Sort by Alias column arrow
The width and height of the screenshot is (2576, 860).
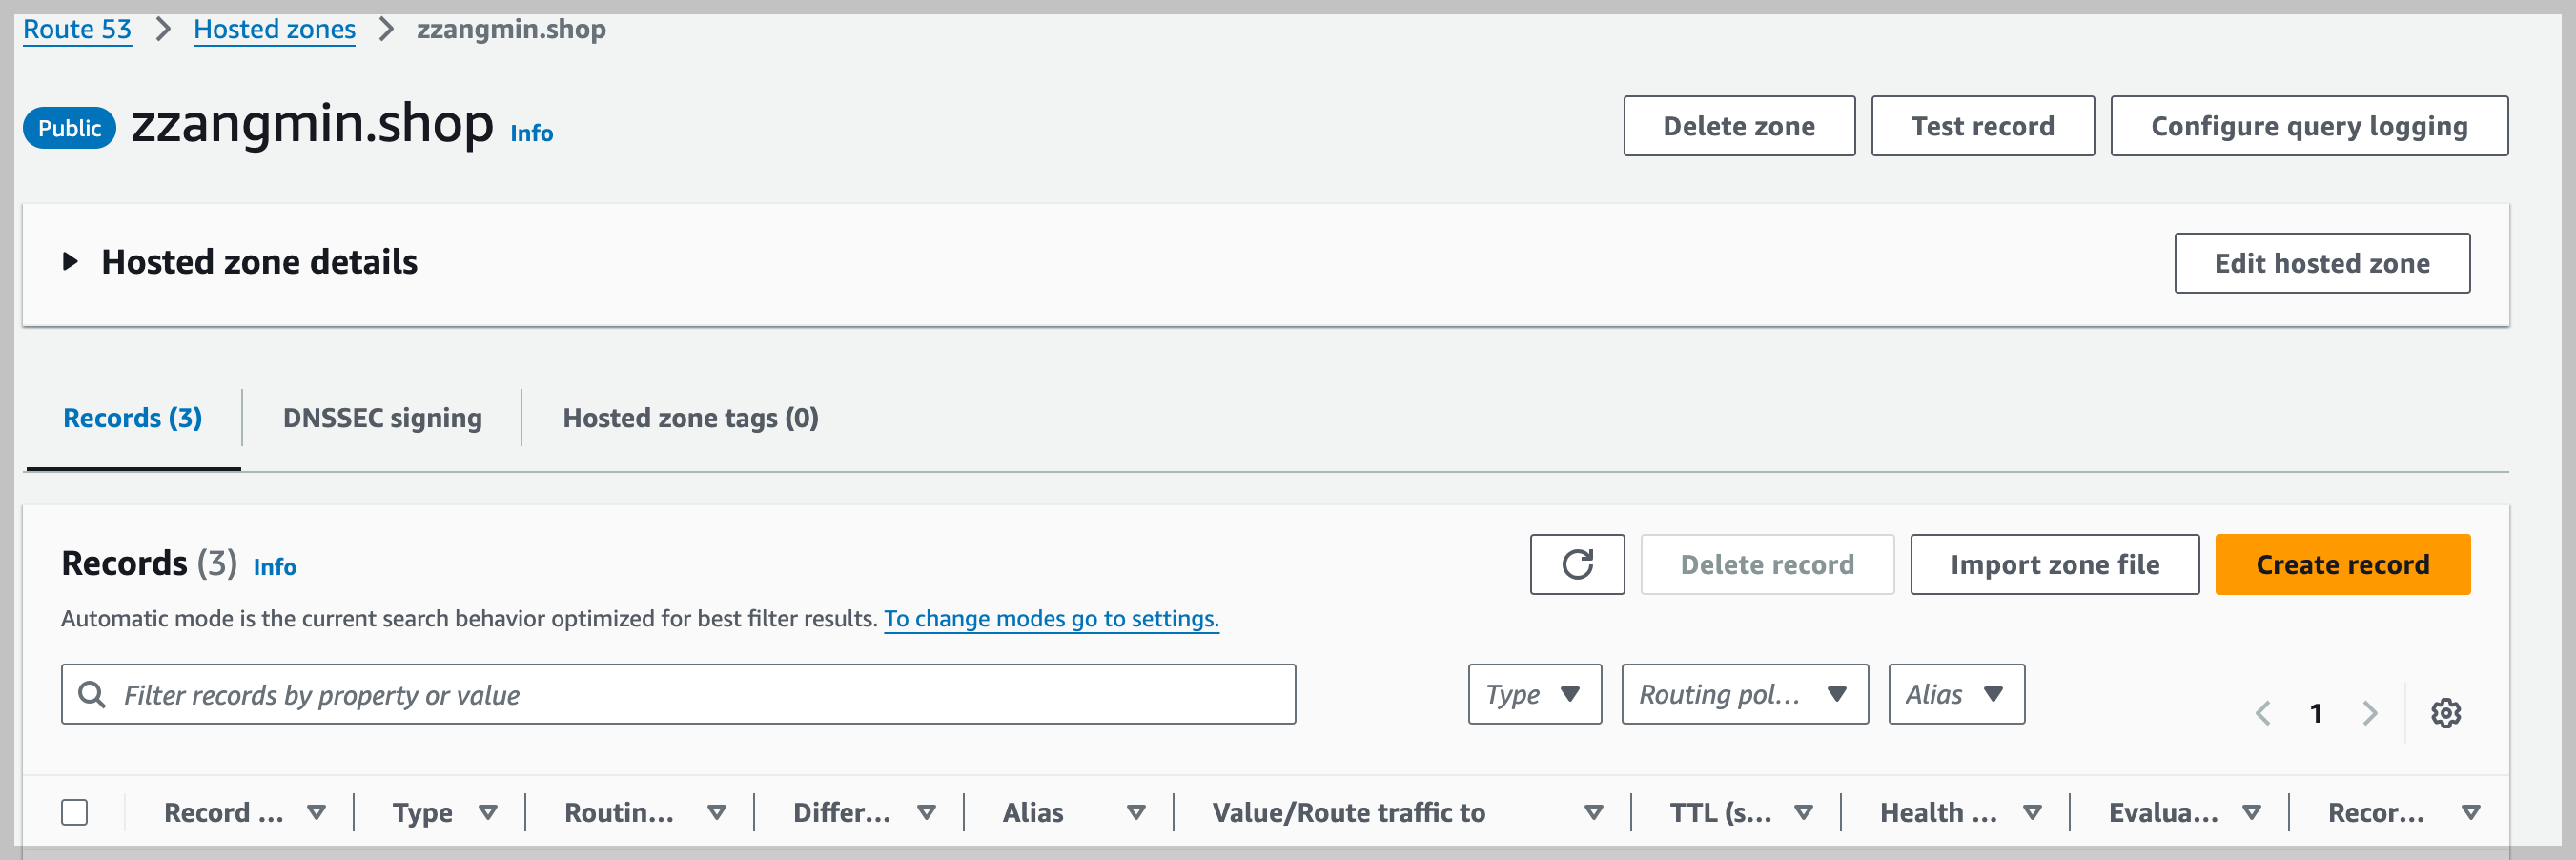[x=1136, y=812]
